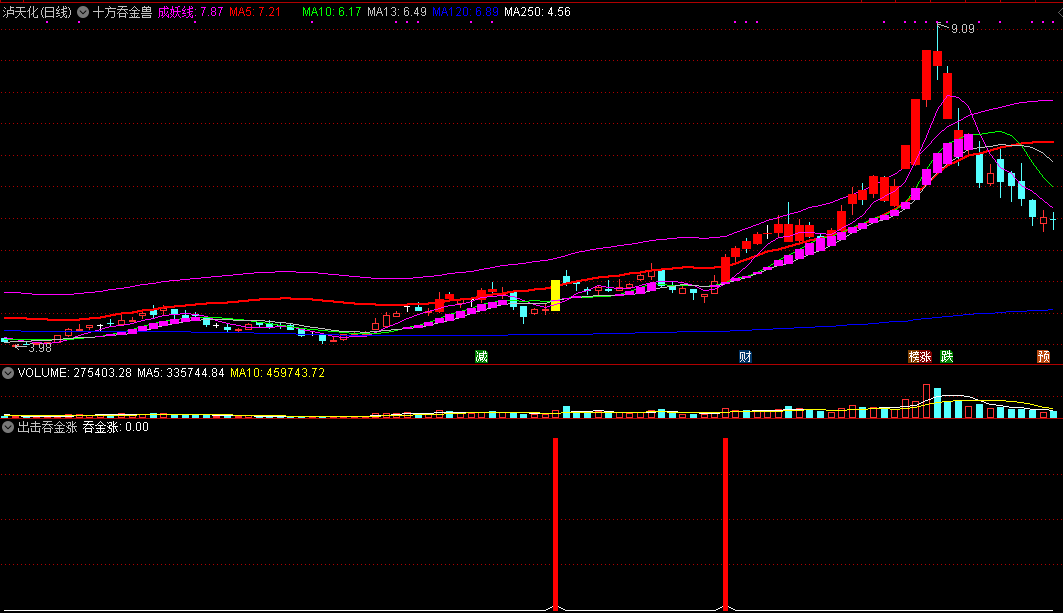The image size is (1063, 613).
Task: Select the green MA10 price label
Action: 332,12
